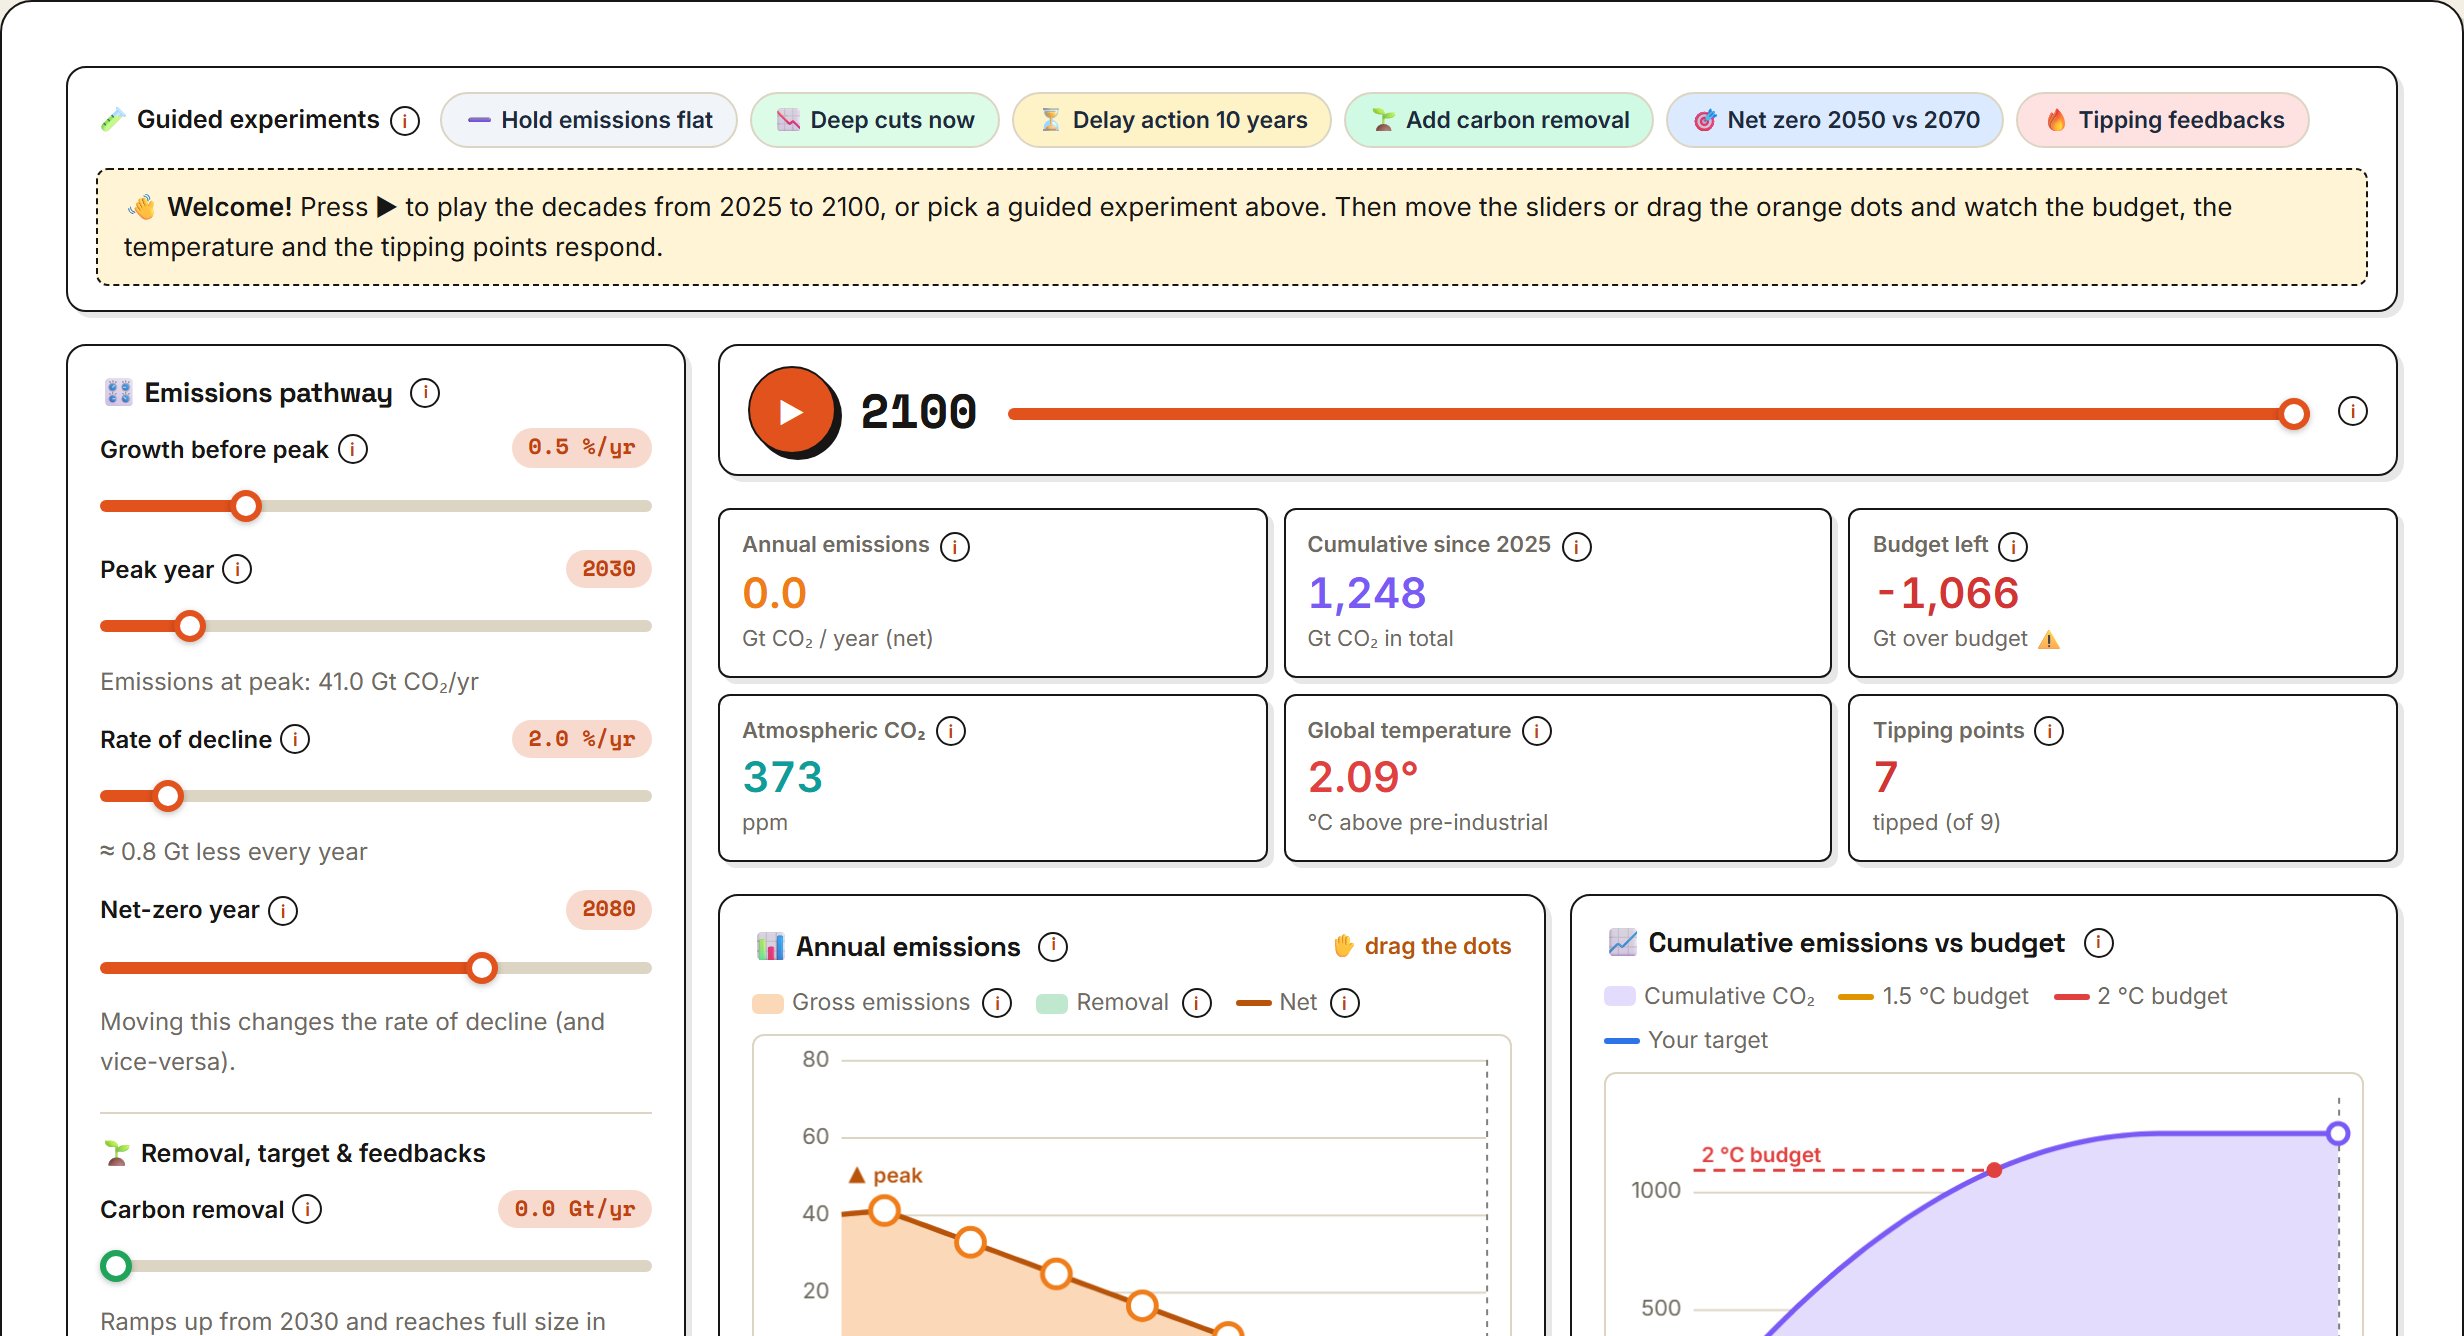Screen dimensions: 2464x1336
Task: Click the Peak year slider handle
Action: point(190,626)
